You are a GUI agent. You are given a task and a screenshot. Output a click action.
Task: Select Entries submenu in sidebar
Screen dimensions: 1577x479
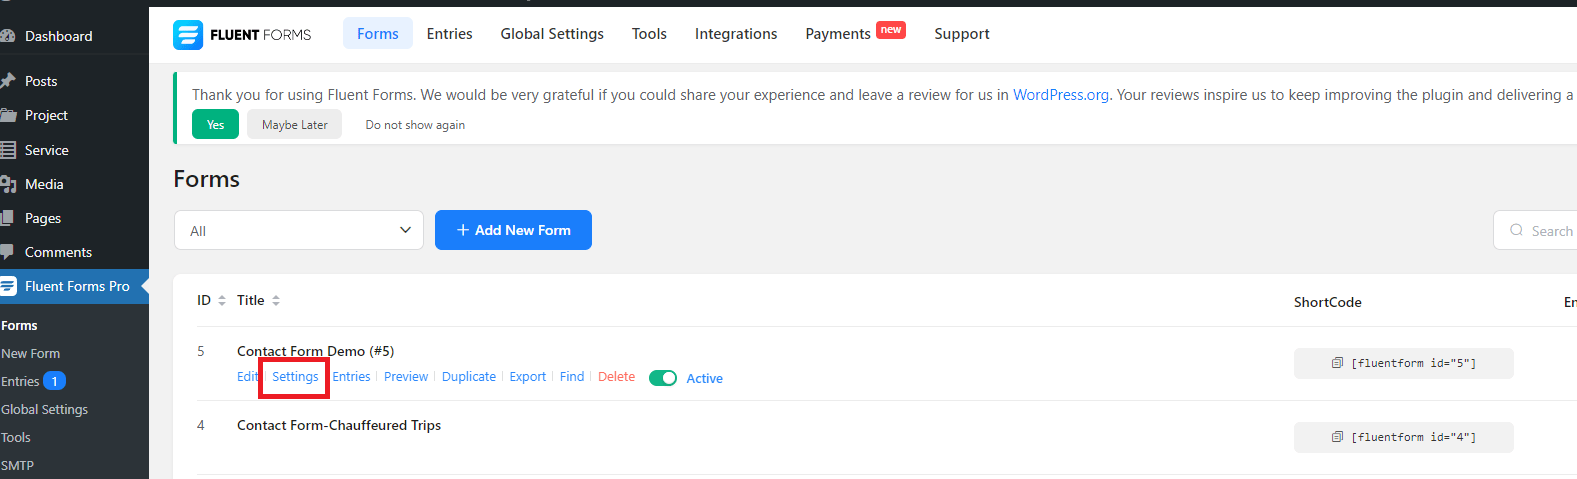coord(20,381)
